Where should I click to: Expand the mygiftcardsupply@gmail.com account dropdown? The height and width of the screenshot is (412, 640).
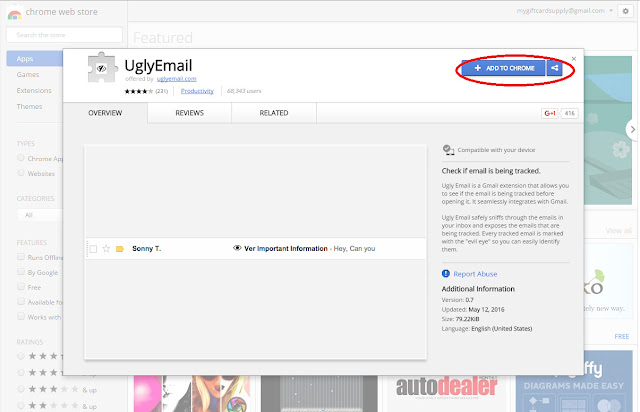(x=564, y=11)
